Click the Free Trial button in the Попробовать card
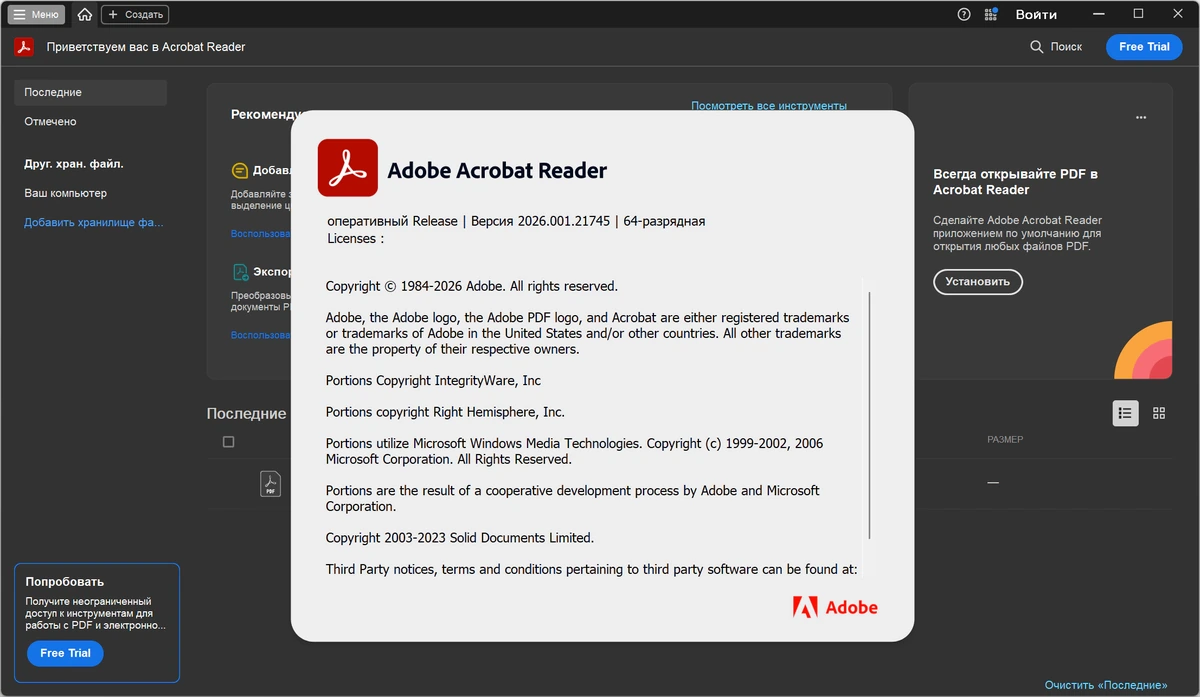The width and height of the screenshot is (1200, 697). tap(65, 653)
